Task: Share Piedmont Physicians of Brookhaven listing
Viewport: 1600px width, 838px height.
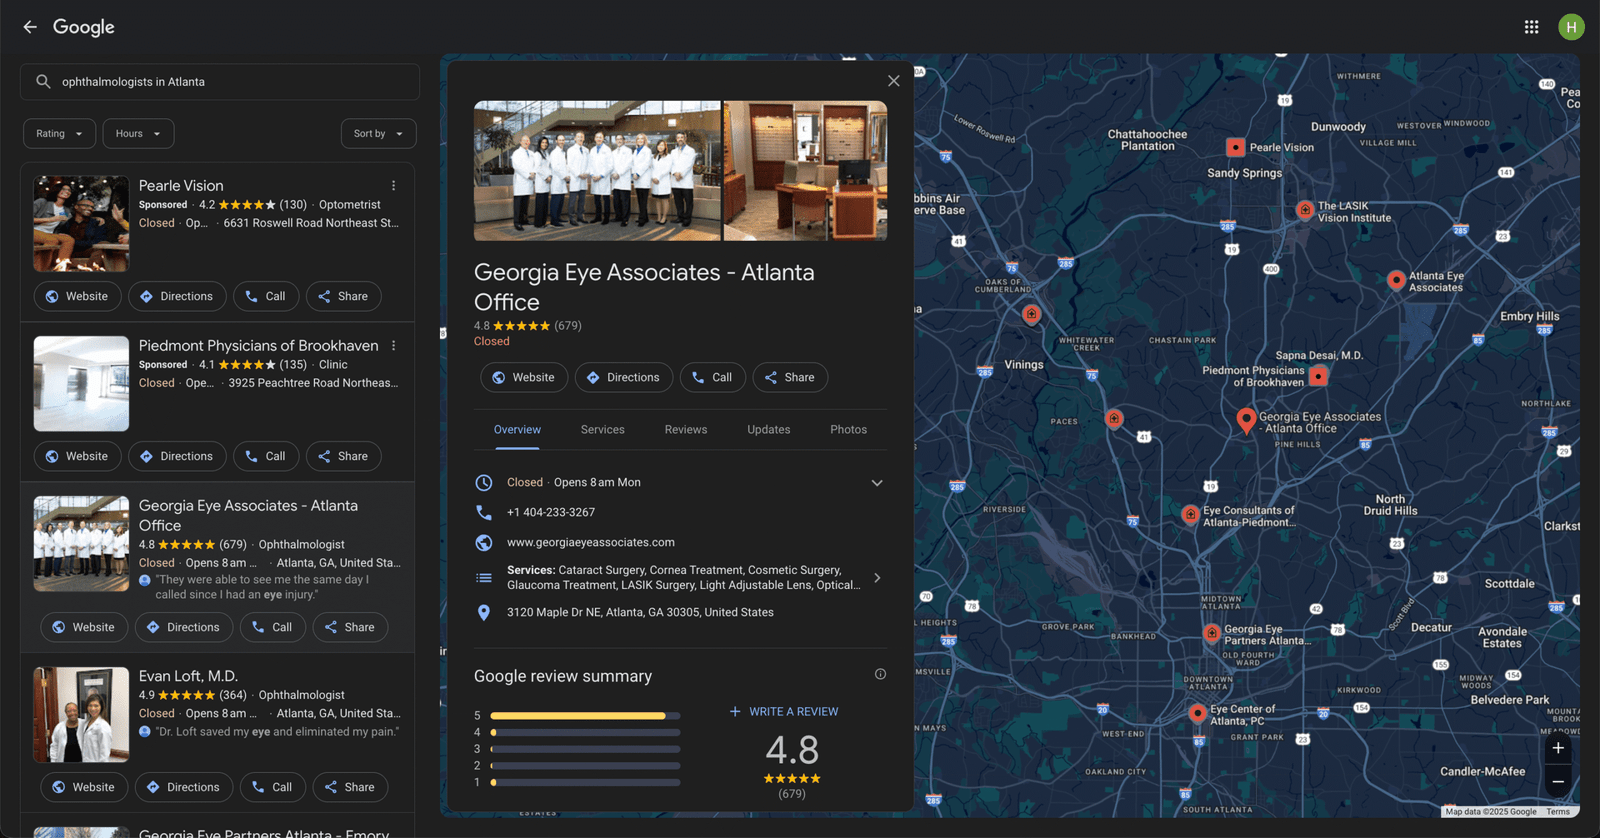Action: 343,456
